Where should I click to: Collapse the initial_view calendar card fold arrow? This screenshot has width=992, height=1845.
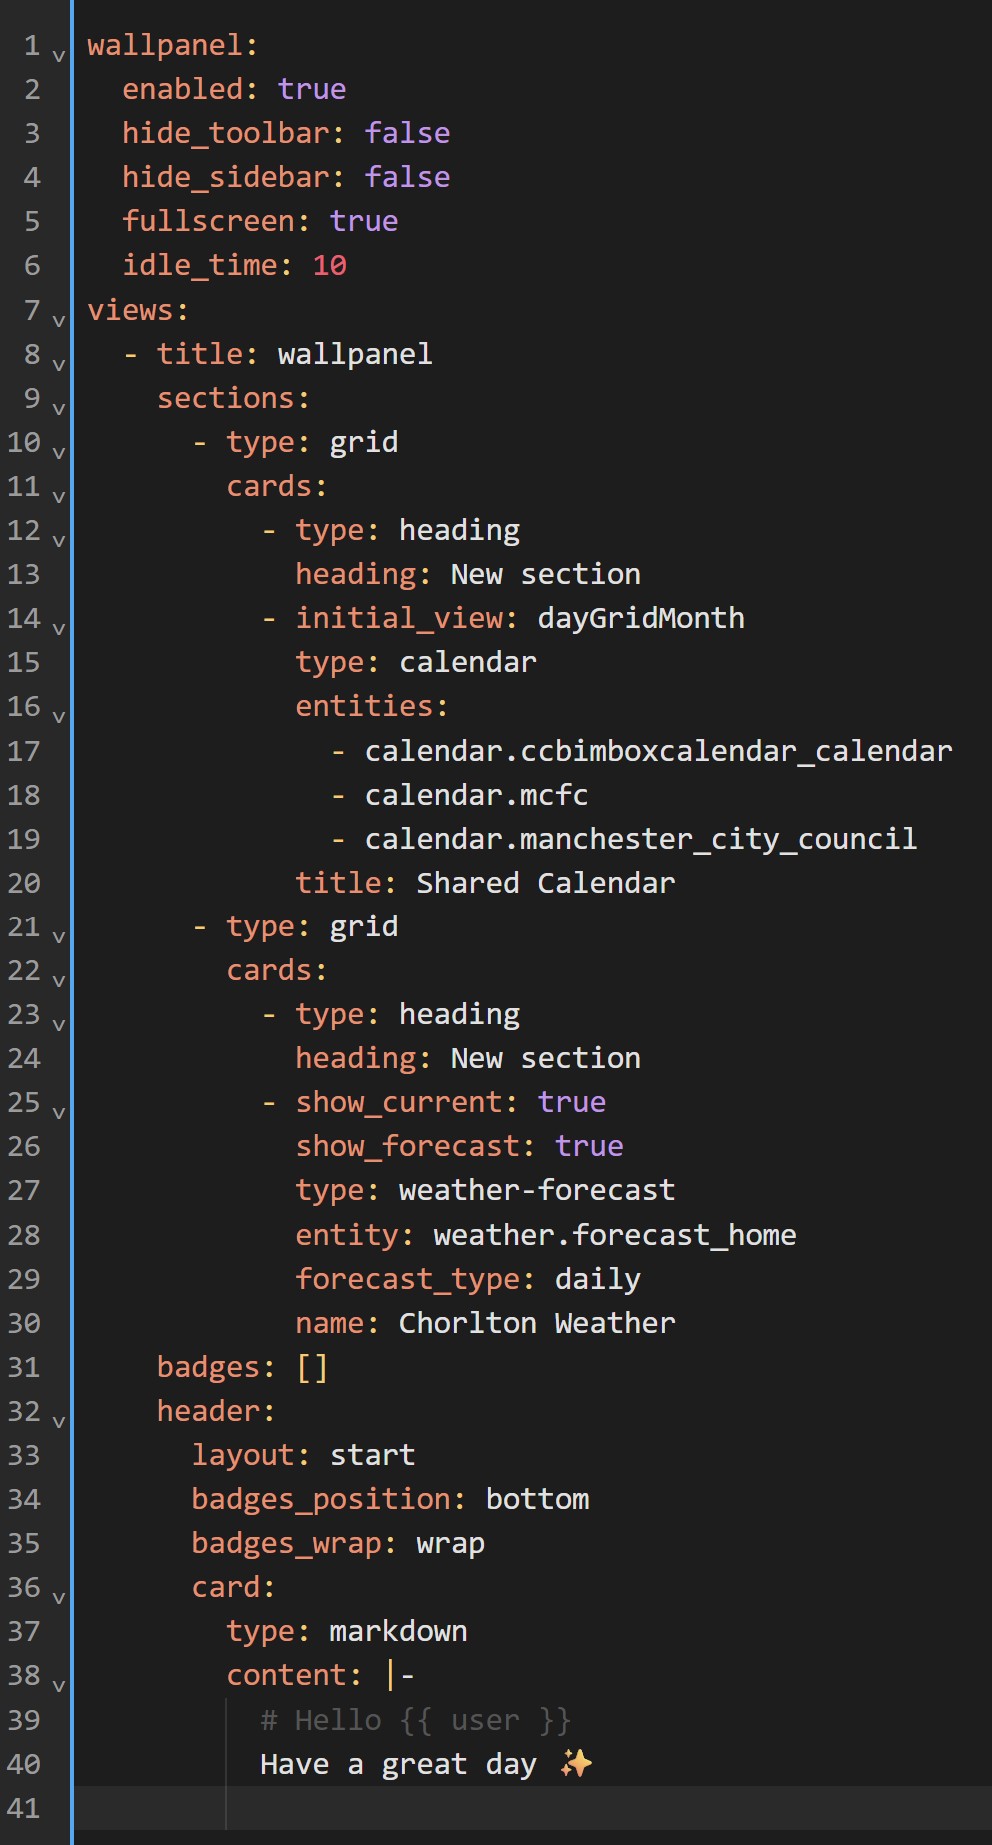pos(59,629)
